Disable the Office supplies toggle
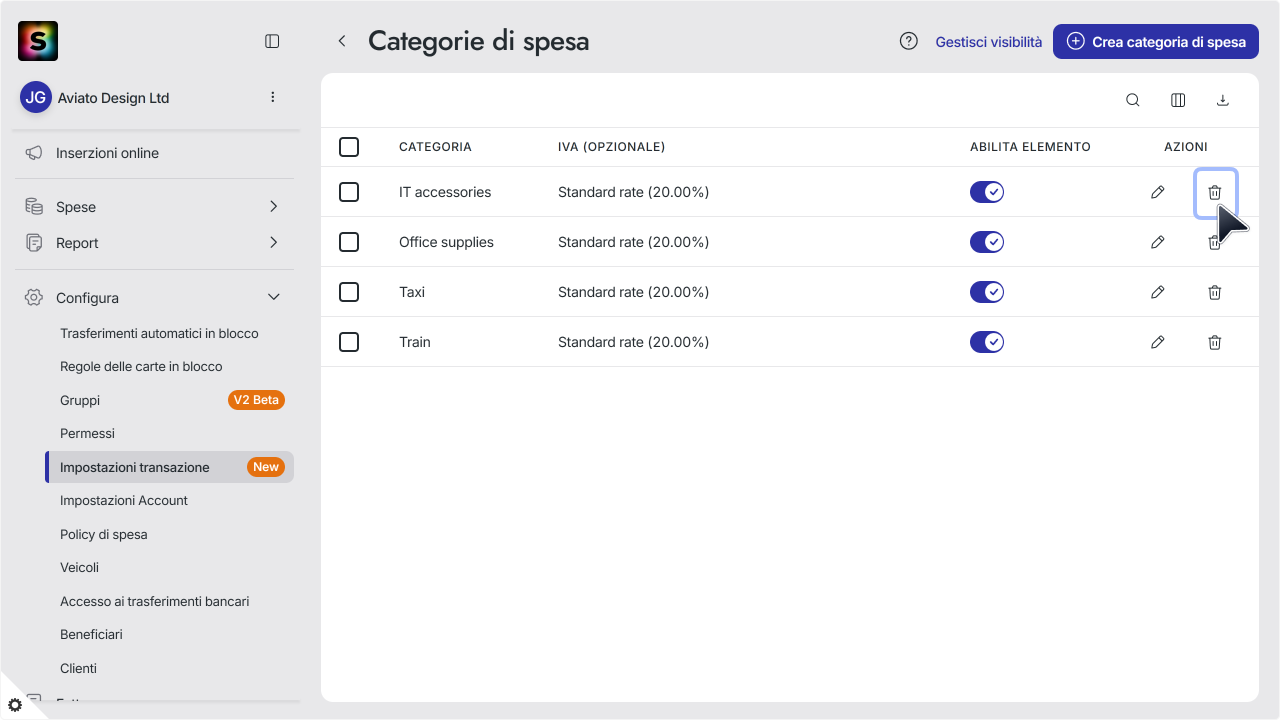This screenshot has height=720, width=1280. (987, 242)
